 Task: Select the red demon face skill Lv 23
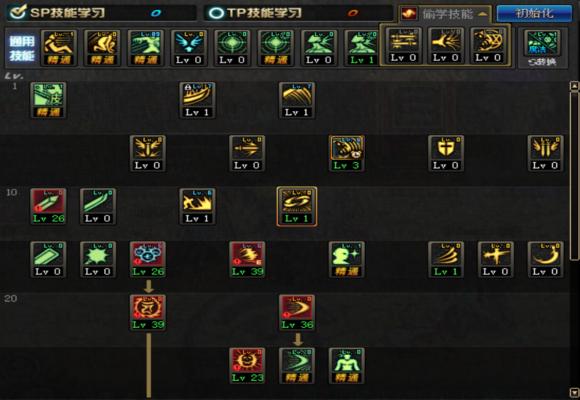coord(247,365)
